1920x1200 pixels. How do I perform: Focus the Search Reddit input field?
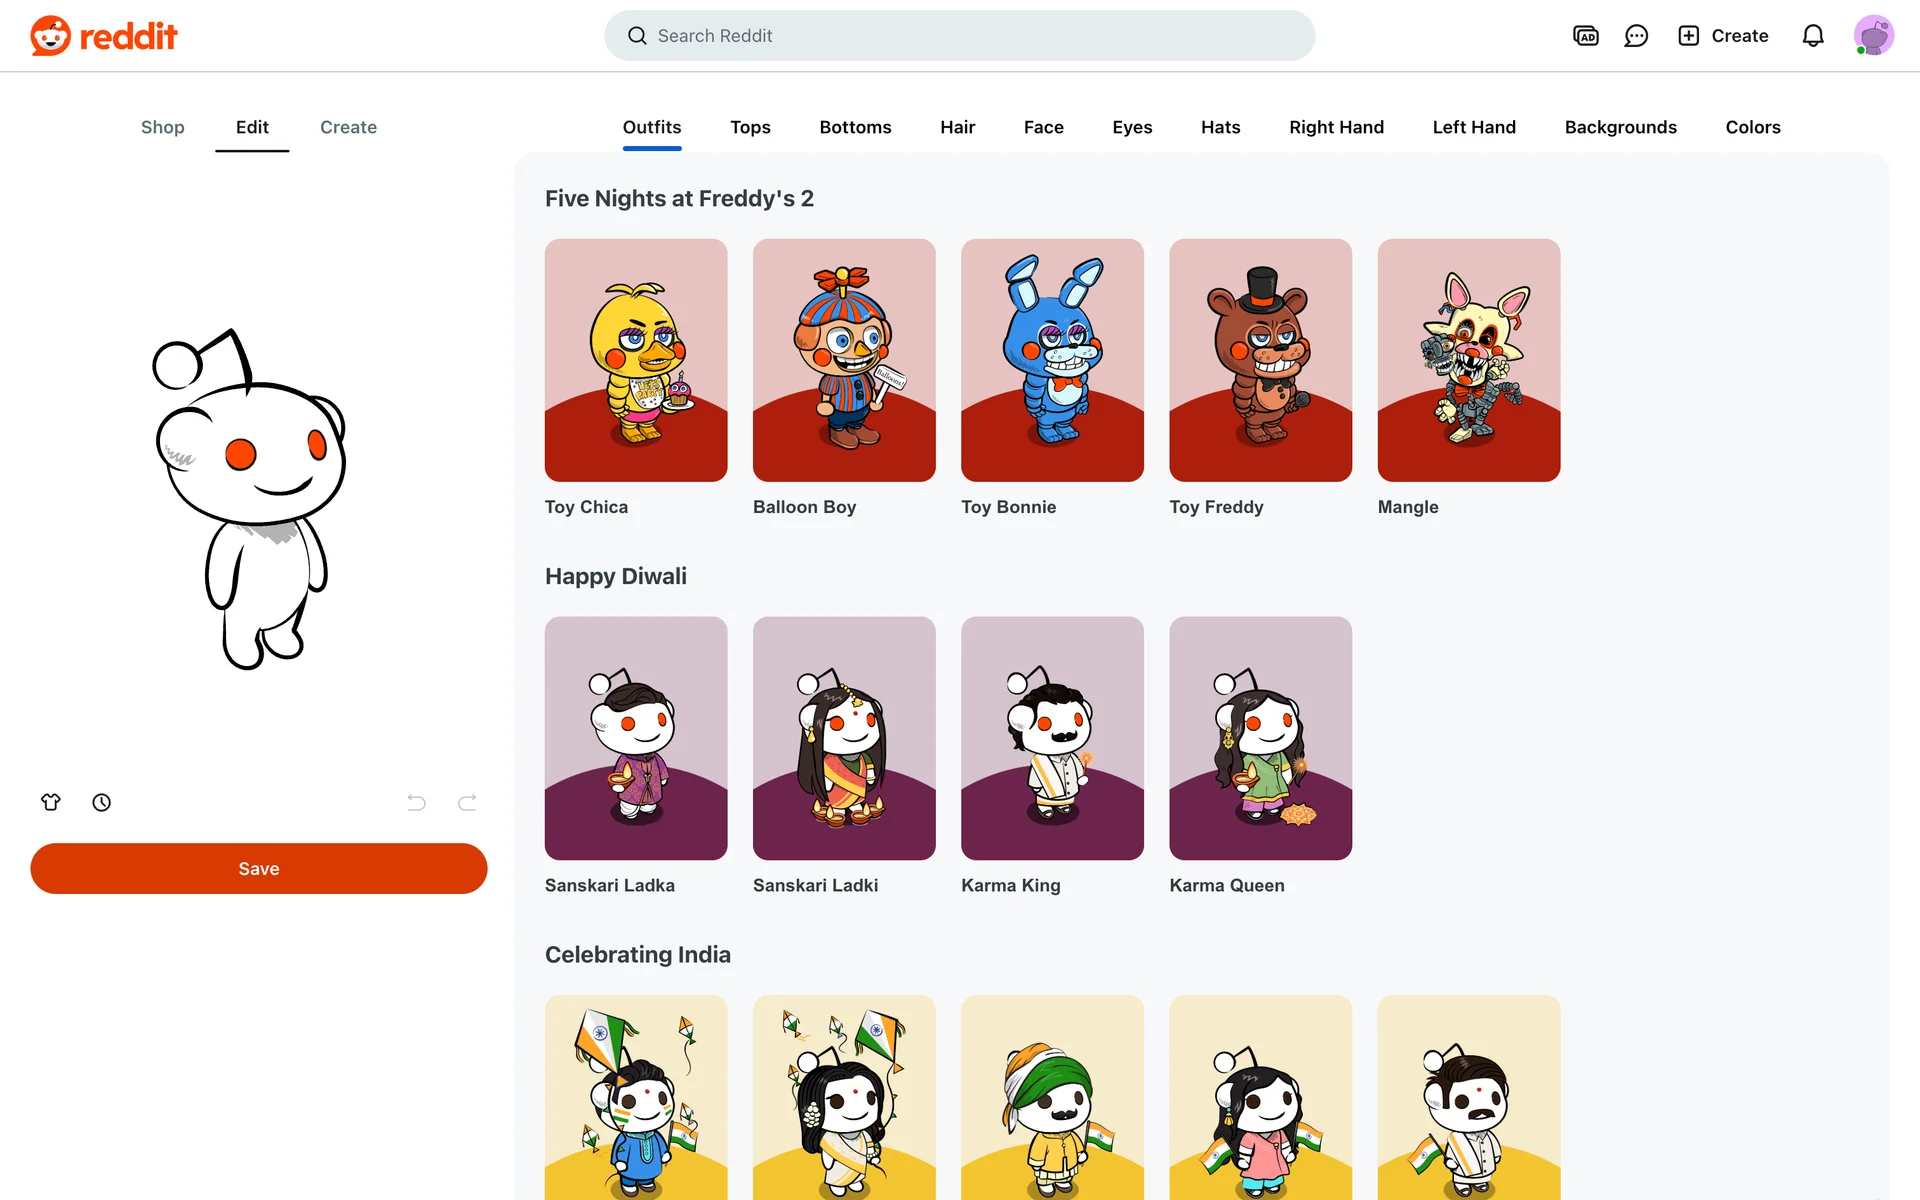[960, 36]
